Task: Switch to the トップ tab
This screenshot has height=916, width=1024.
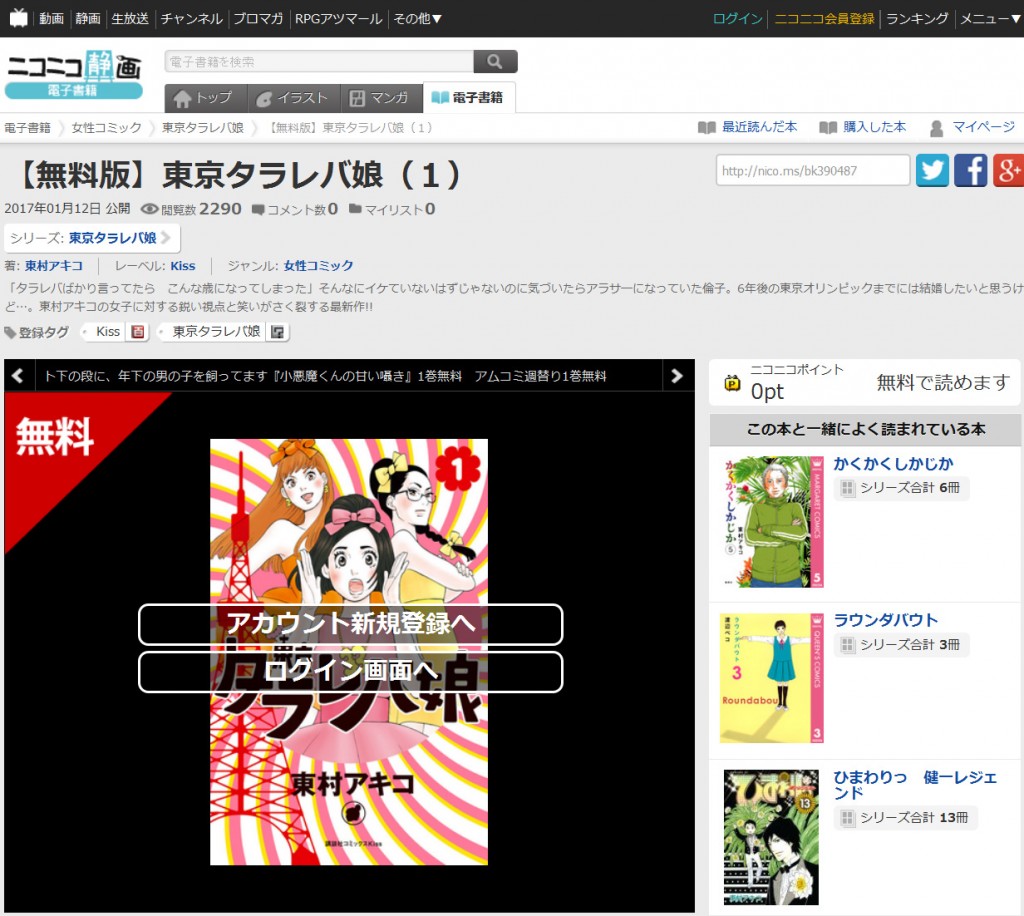Action: point(206,98)
